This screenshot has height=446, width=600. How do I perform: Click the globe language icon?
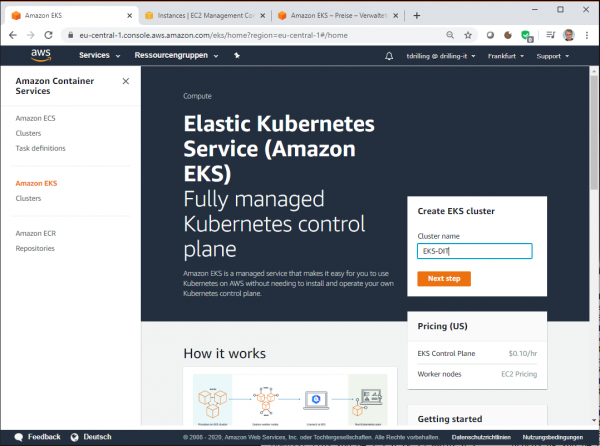click(74, 437)
